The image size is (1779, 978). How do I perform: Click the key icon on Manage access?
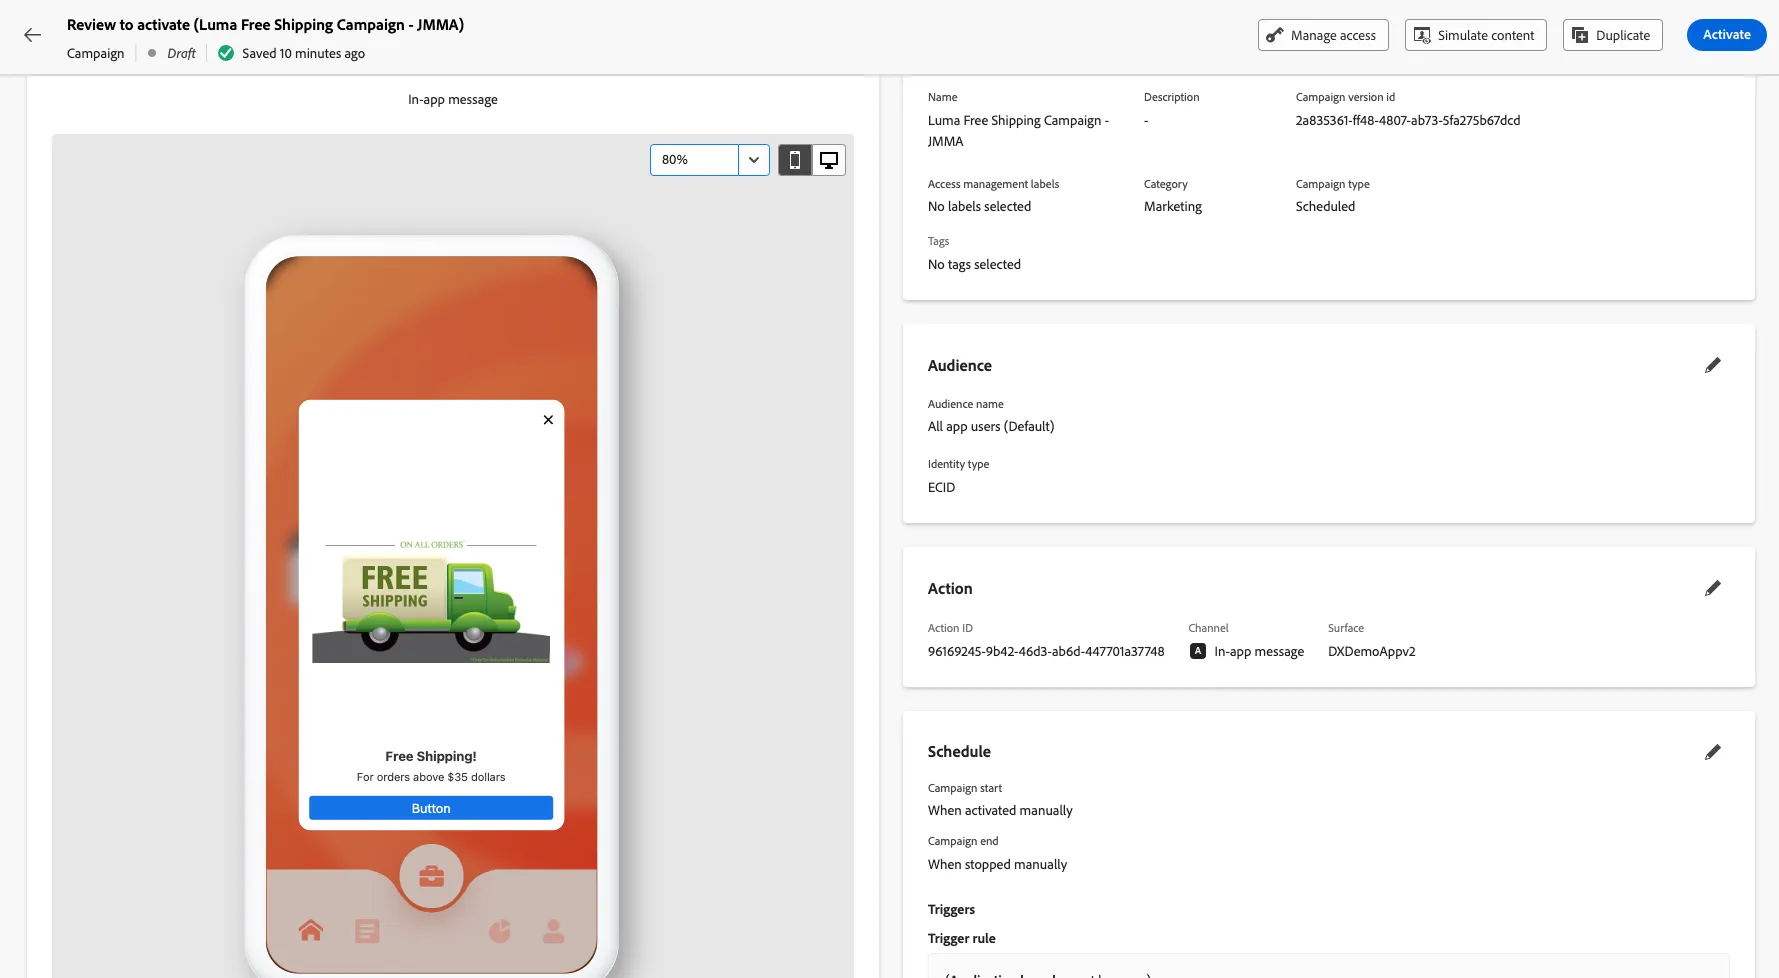[x=1275, y=35]
